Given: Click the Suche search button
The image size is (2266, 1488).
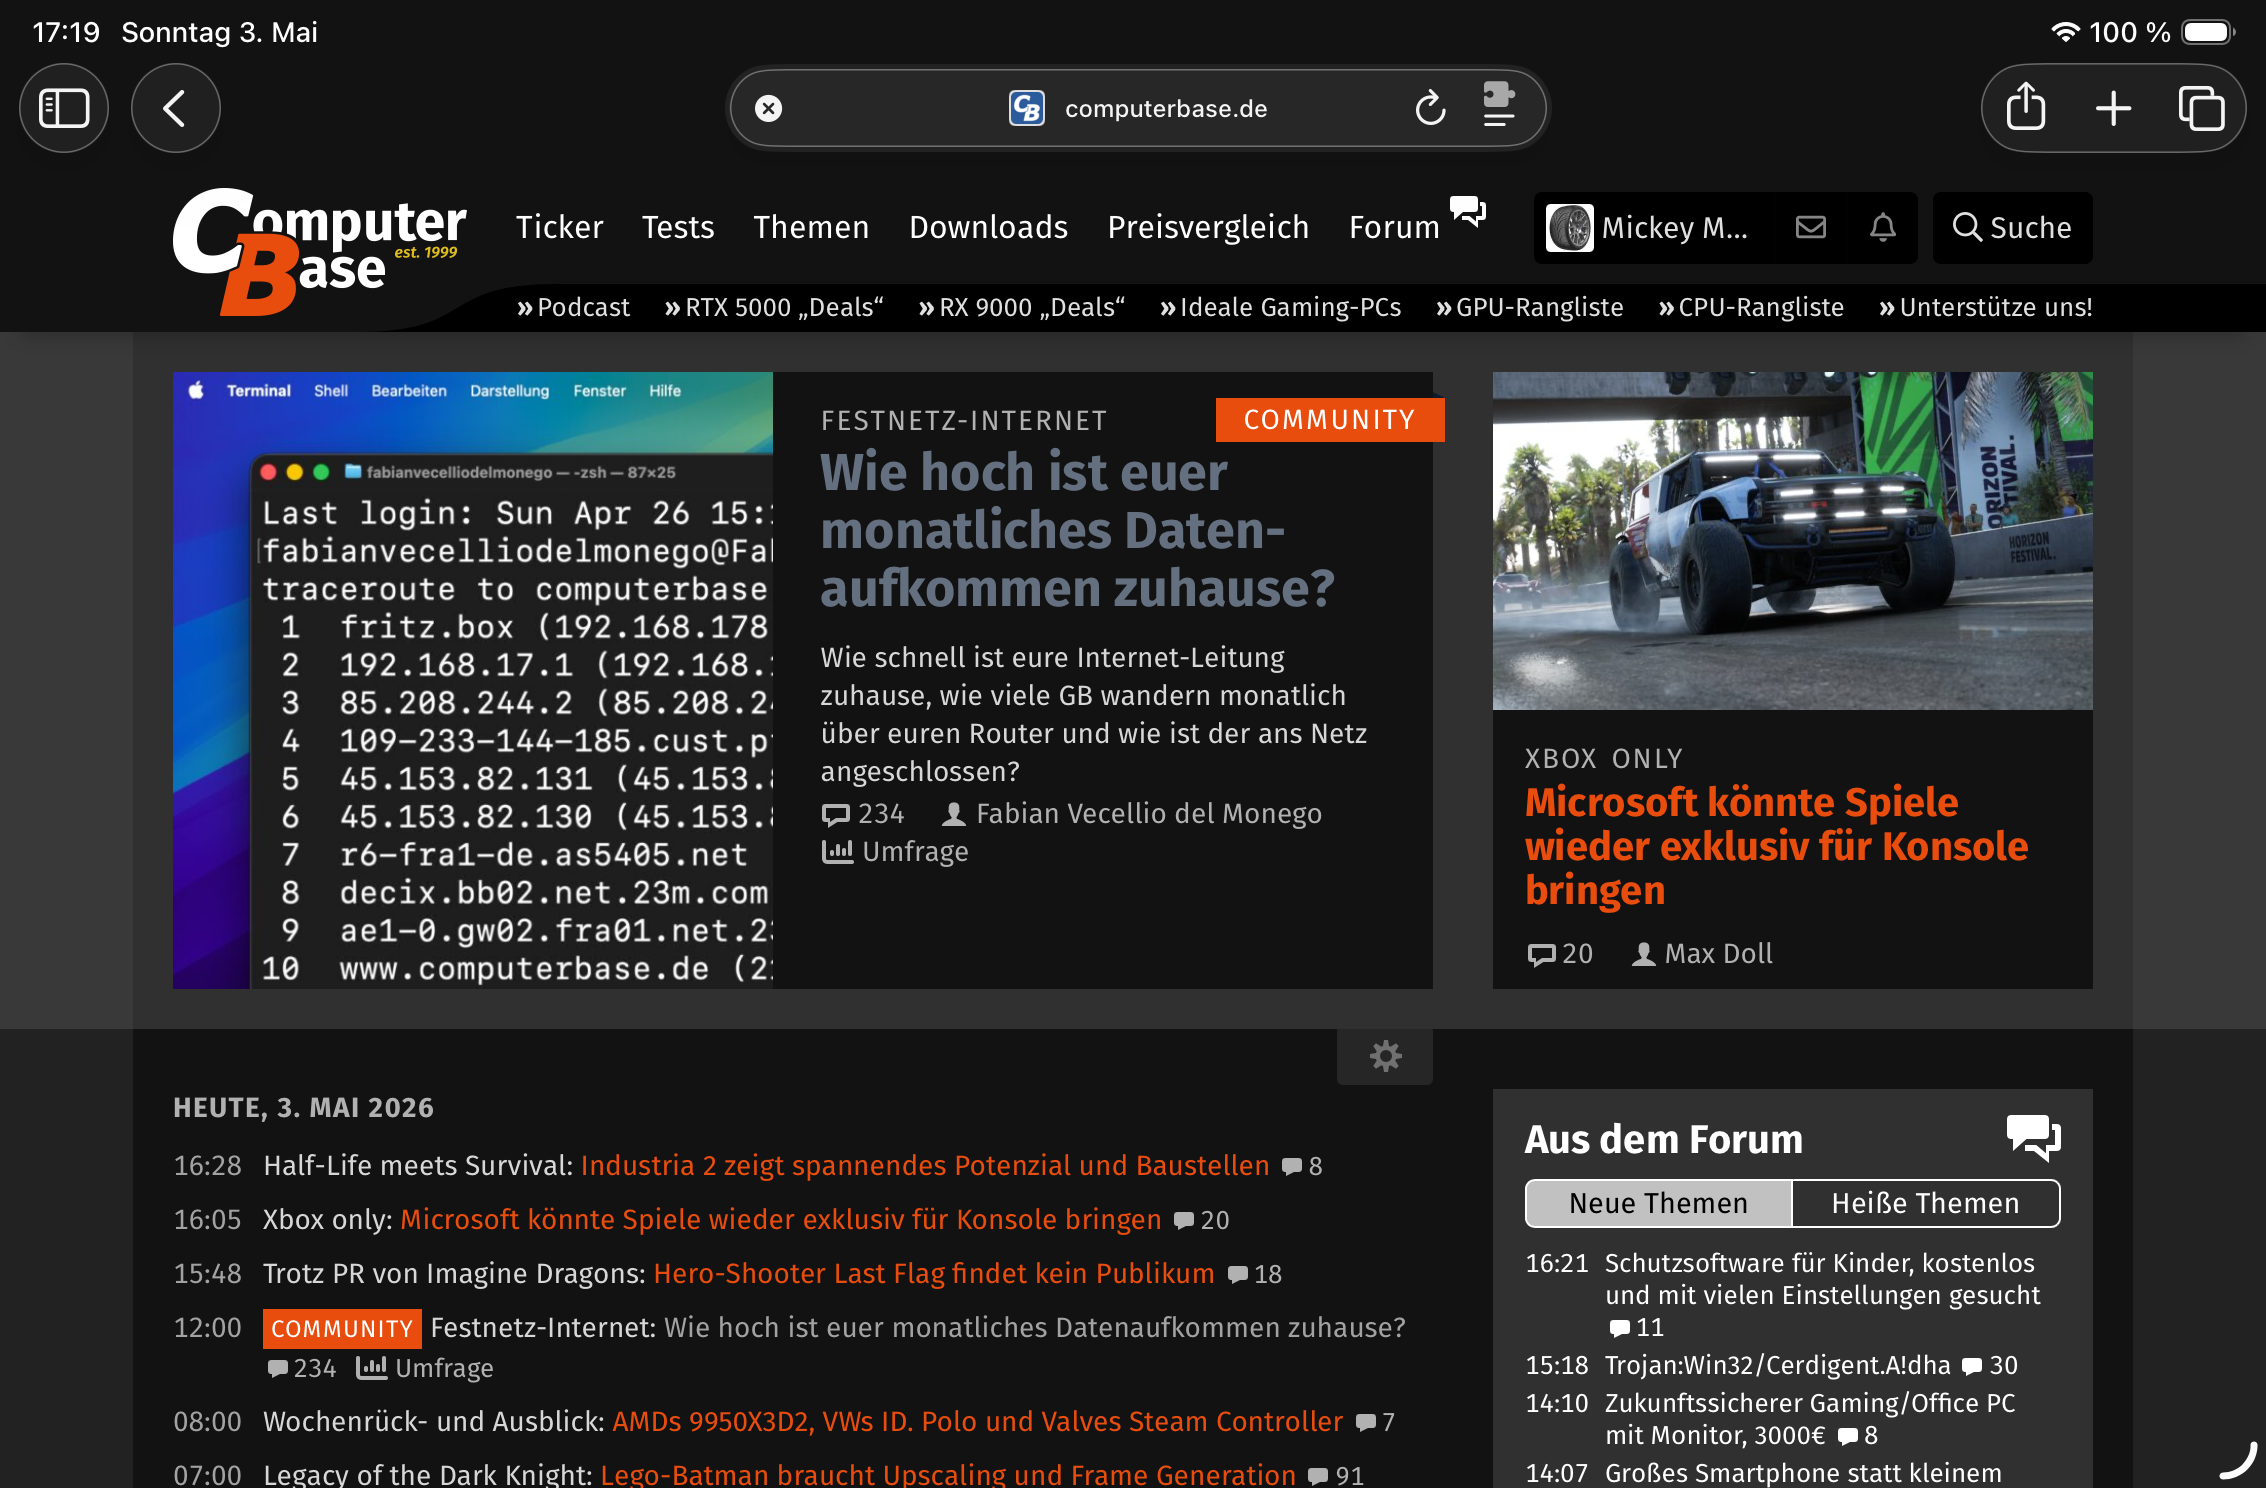Looking at the screenshot, I should [x=2012, y=228].
